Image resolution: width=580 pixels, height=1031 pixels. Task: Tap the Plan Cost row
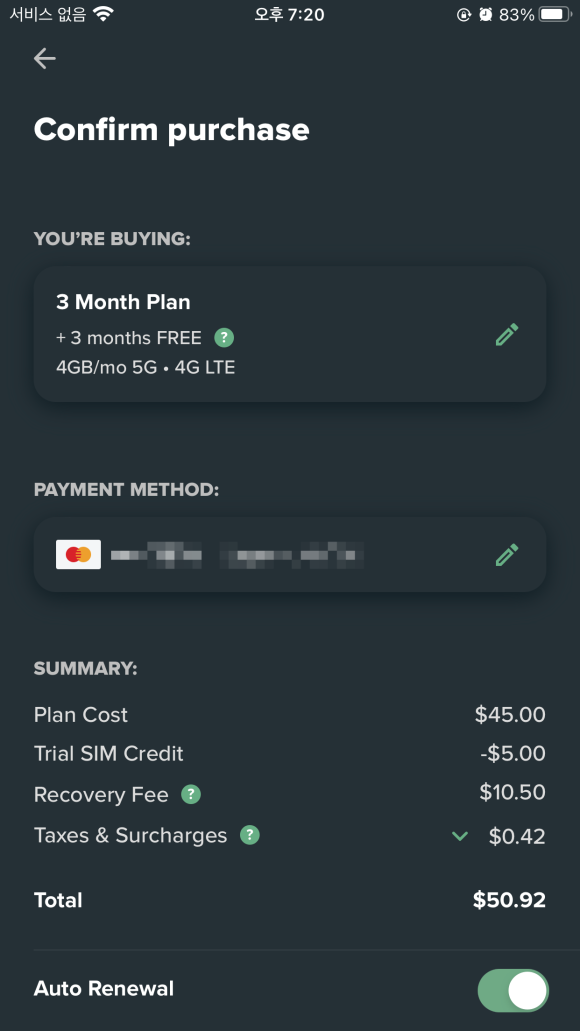290,715
